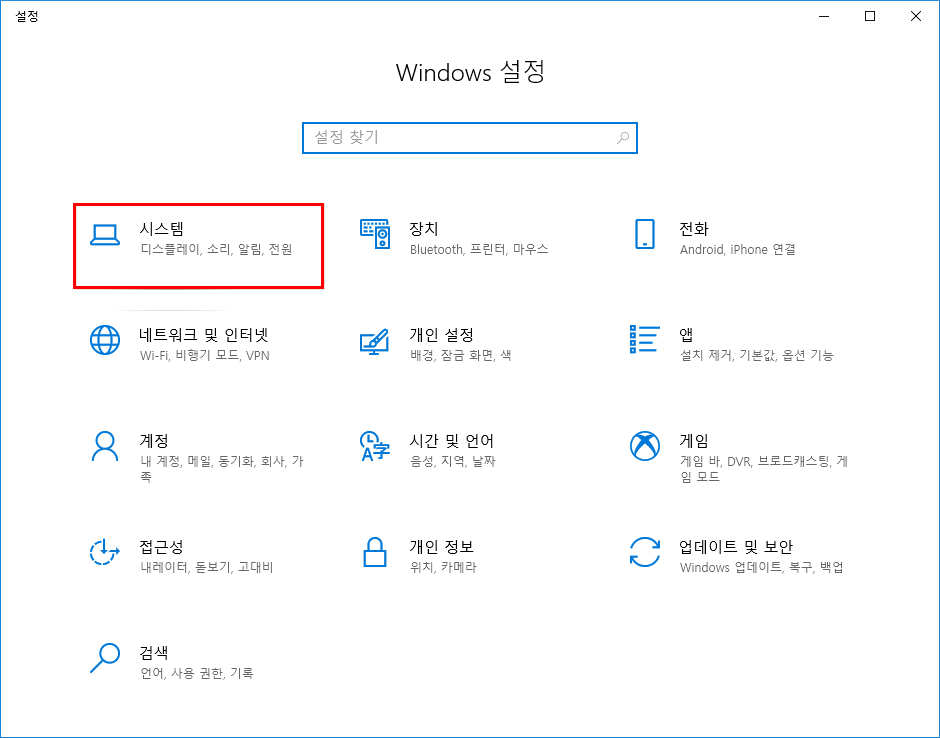940x738 pixels.
Task: Open the 접근성 heading
Action: 161,547
